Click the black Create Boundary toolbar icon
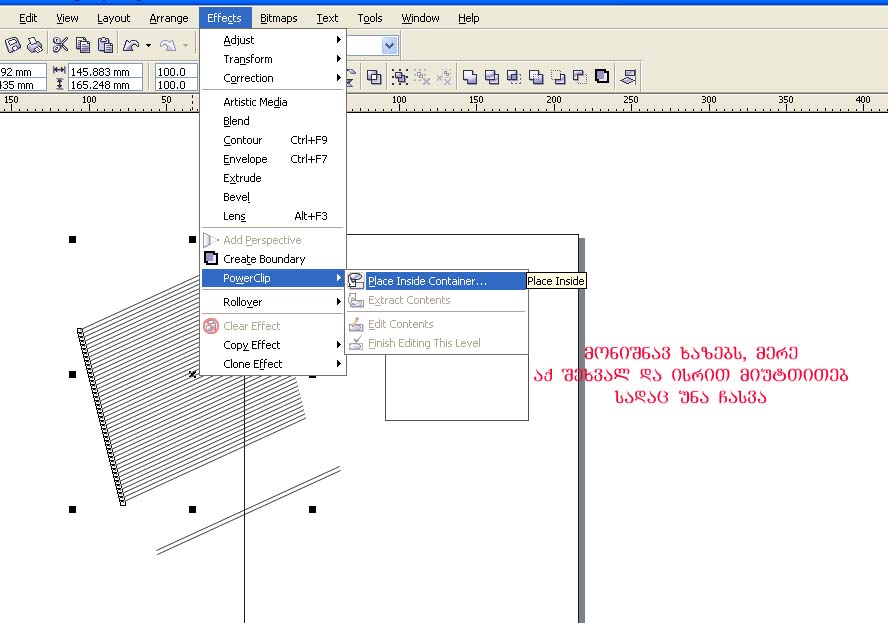The image size is (888, 623). click(x=602, y=77)
